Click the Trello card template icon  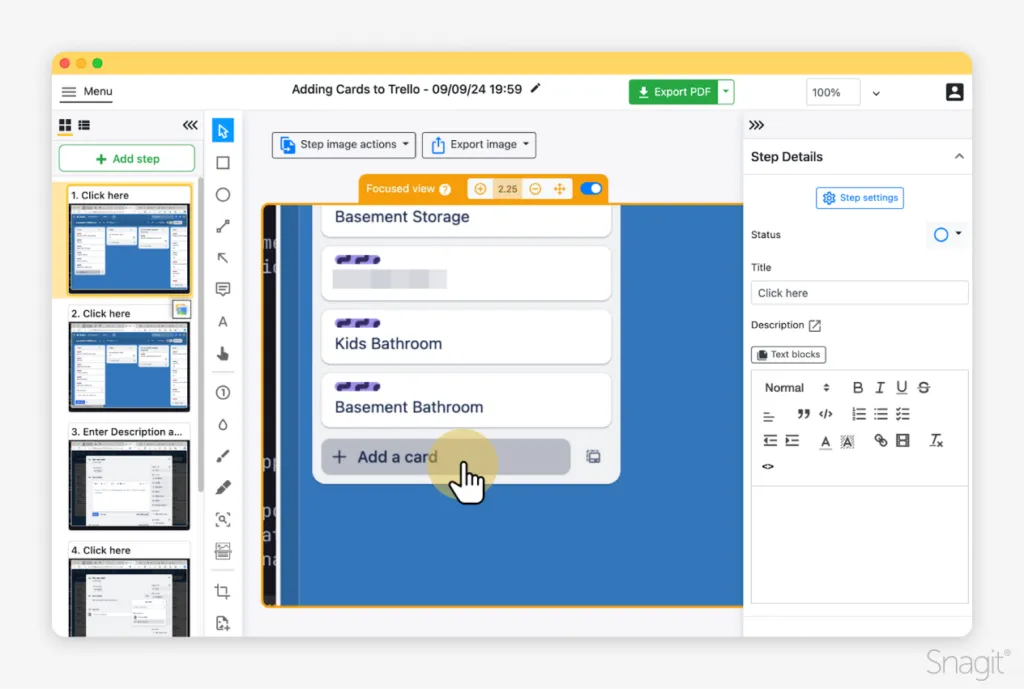[593, 457]
